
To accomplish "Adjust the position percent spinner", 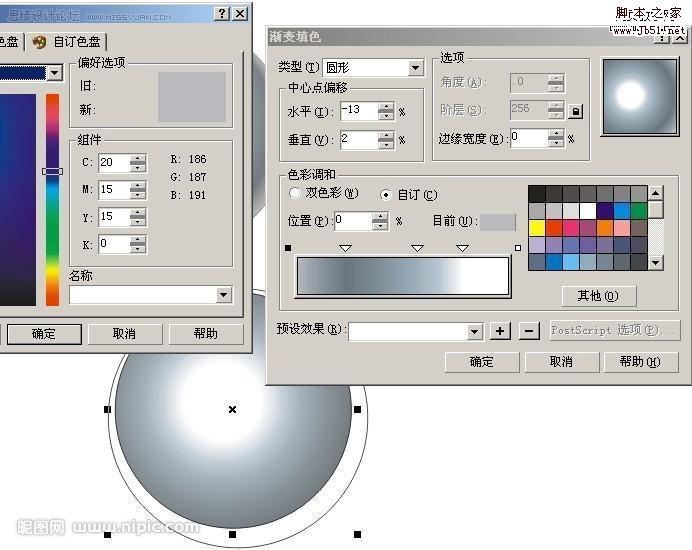I will click(x=380, y=221).
